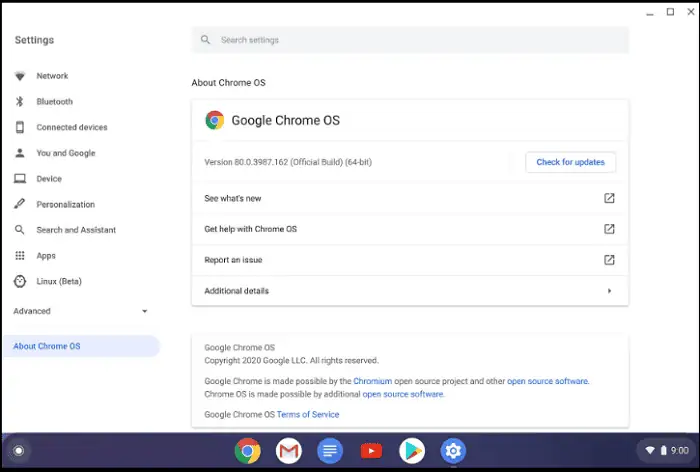This screenshot has height=472, width=700.
Task: Focus the Search settings field
Action: 410,40
